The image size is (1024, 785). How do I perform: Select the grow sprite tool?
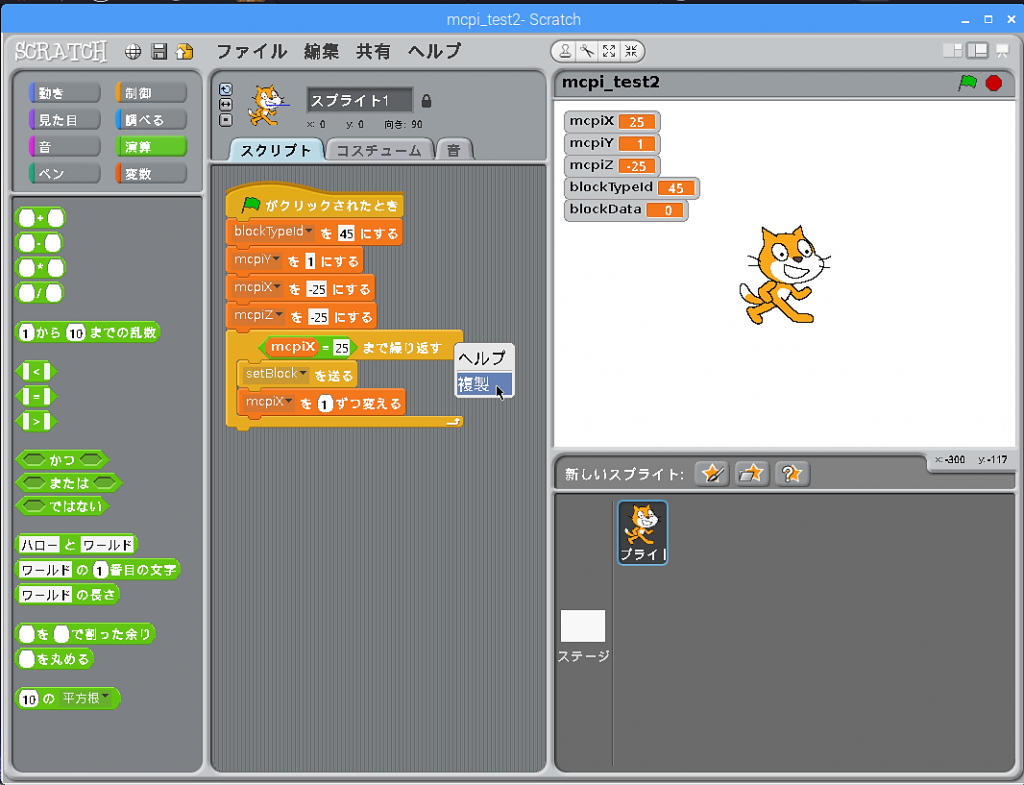pyautogui.click(x=609, y=51)
